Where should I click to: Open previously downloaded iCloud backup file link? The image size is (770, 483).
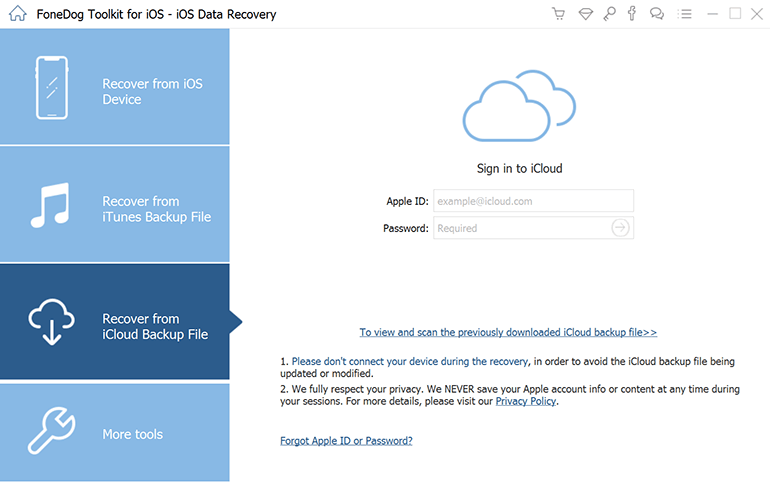(508, 332)
